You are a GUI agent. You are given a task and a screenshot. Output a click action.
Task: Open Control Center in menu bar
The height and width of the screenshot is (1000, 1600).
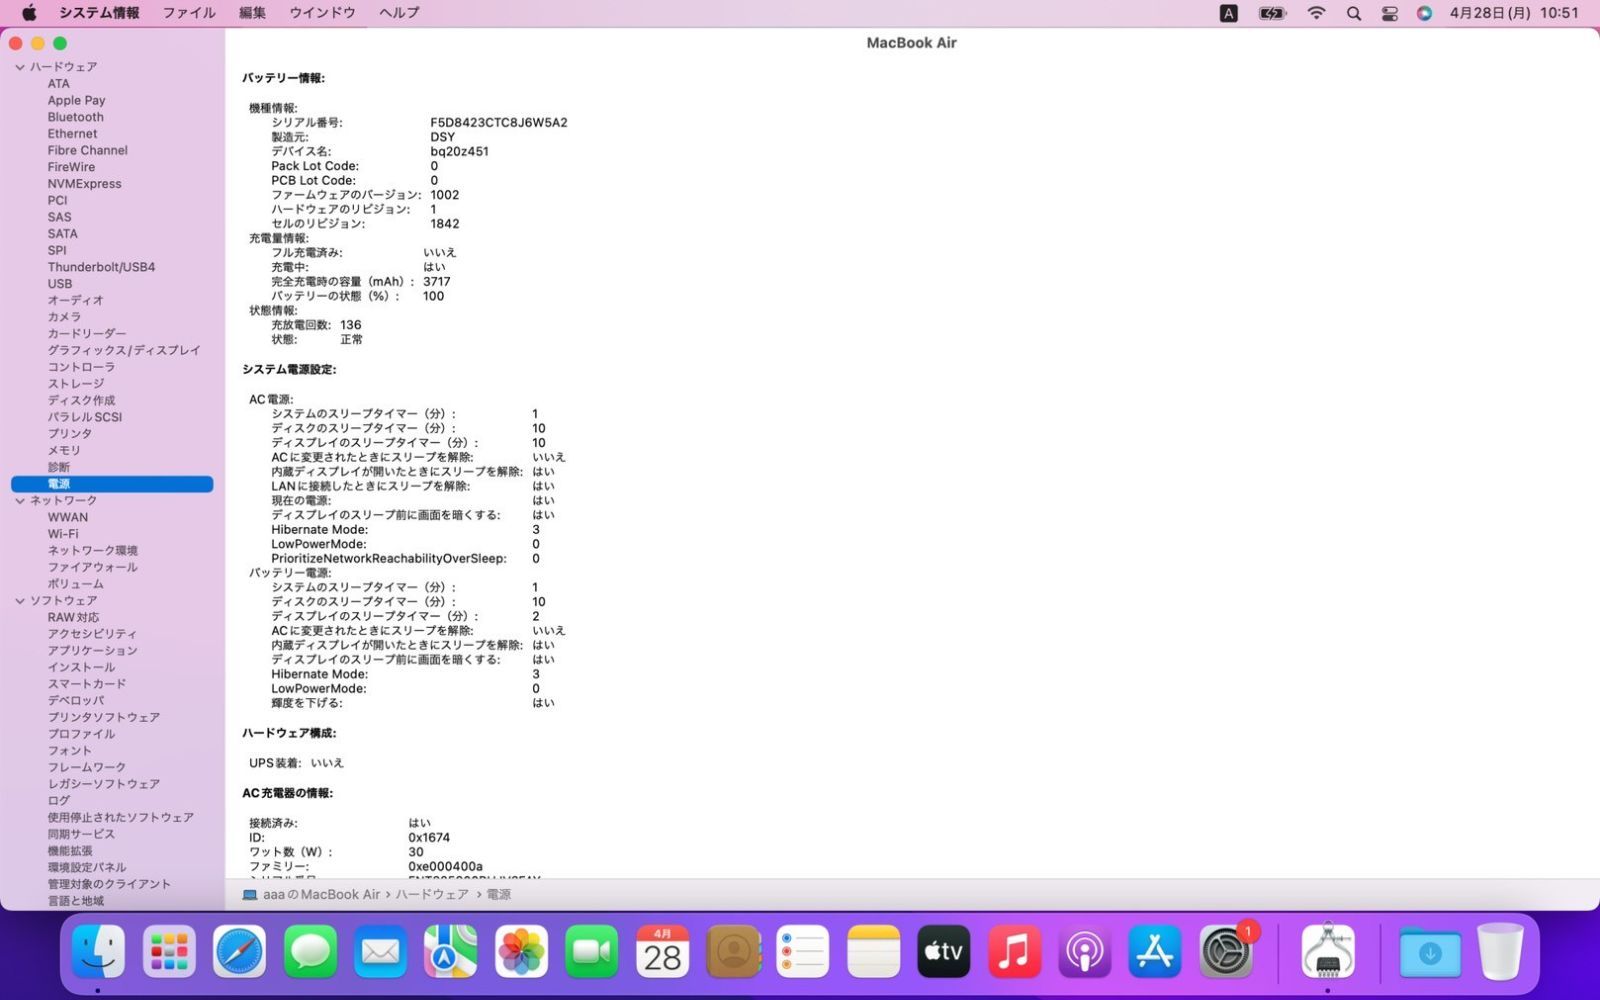(x=1390, y=13)
